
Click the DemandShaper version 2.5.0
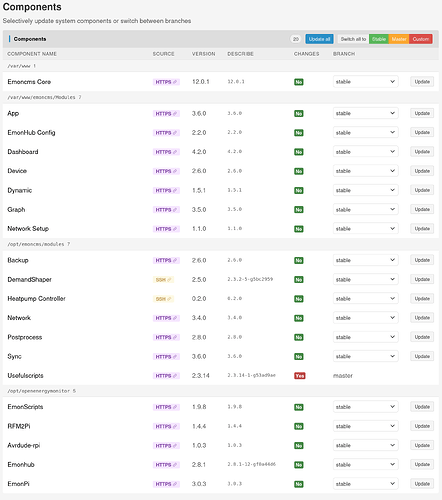199,280
